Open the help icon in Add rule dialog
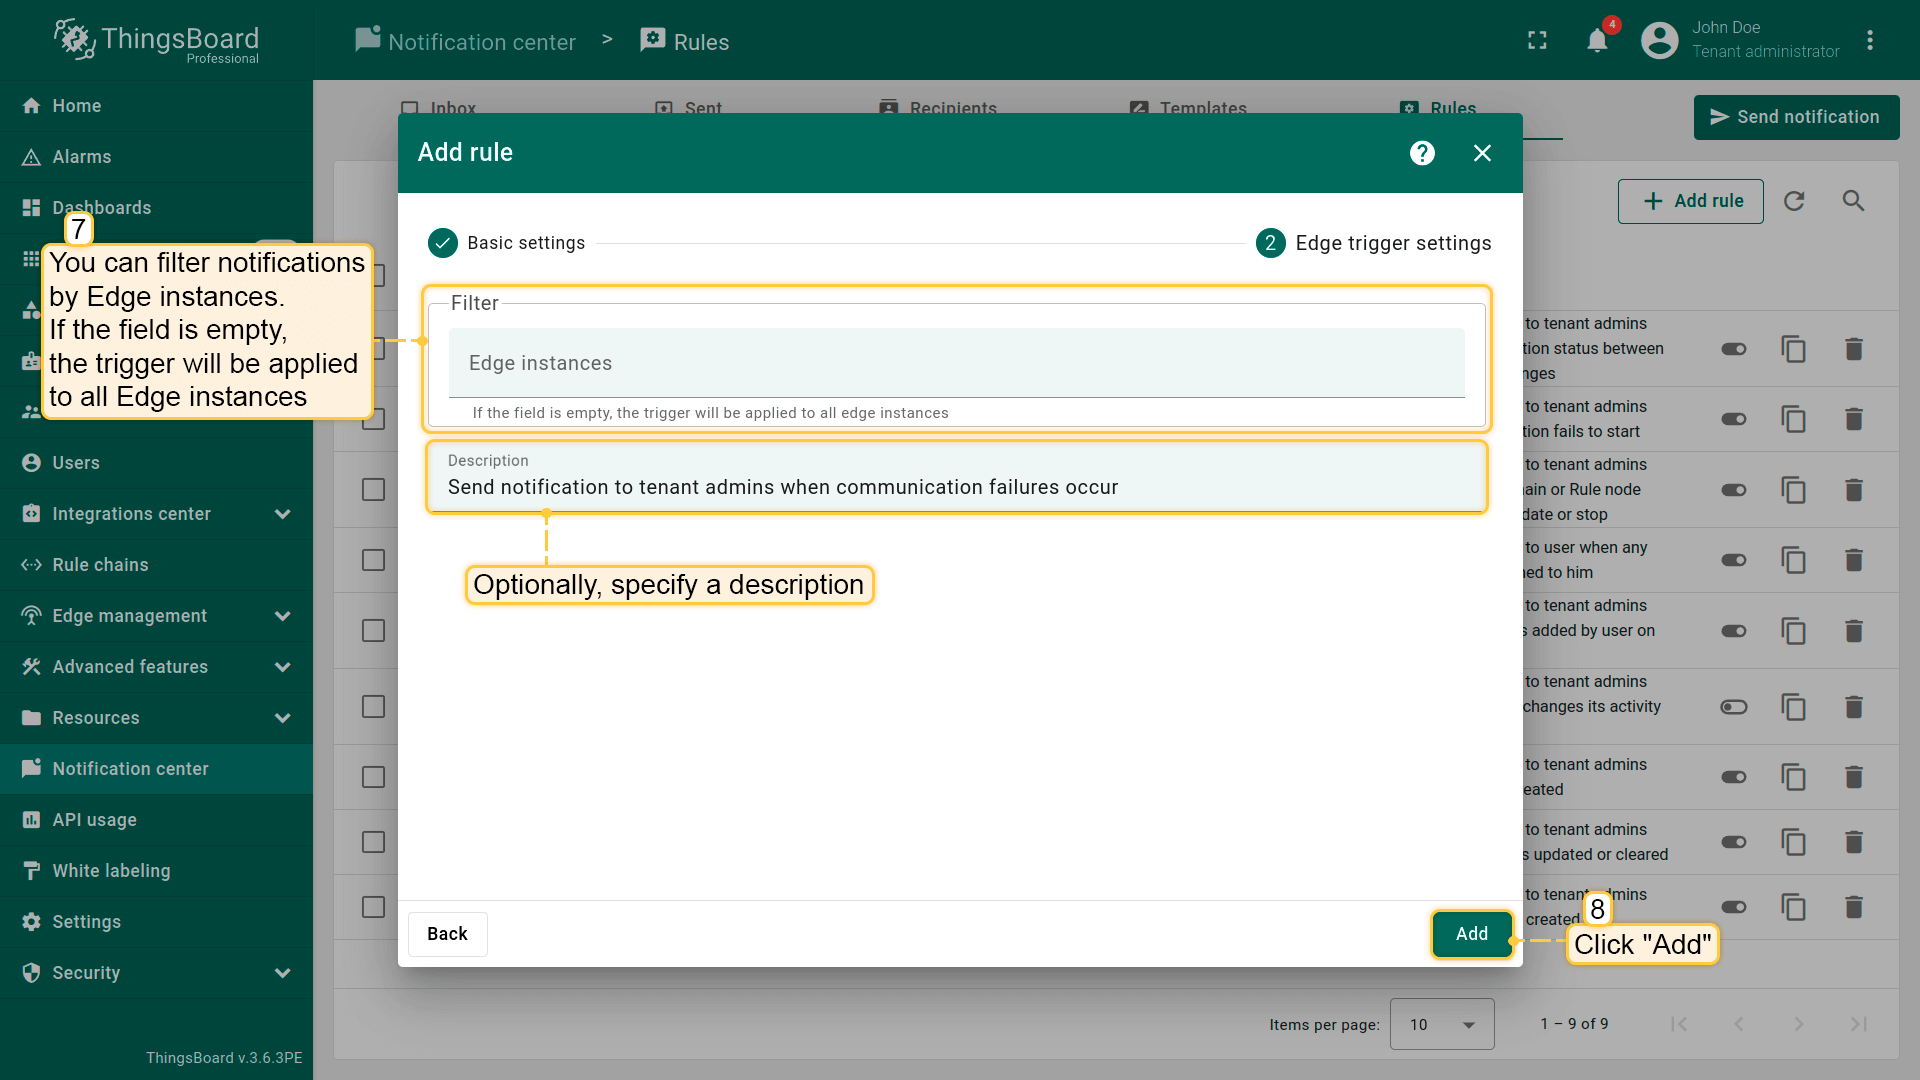 pos(1422,153)
